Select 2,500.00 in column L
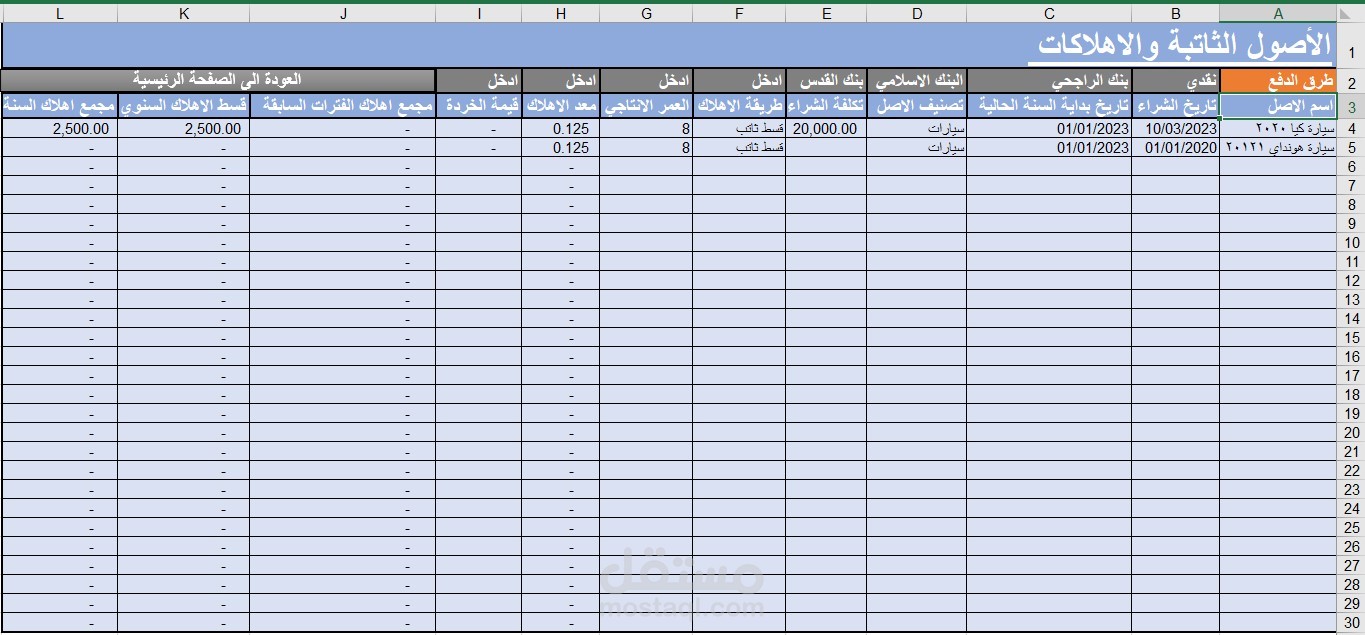1365x635 pixels. (x=59, y=128)
